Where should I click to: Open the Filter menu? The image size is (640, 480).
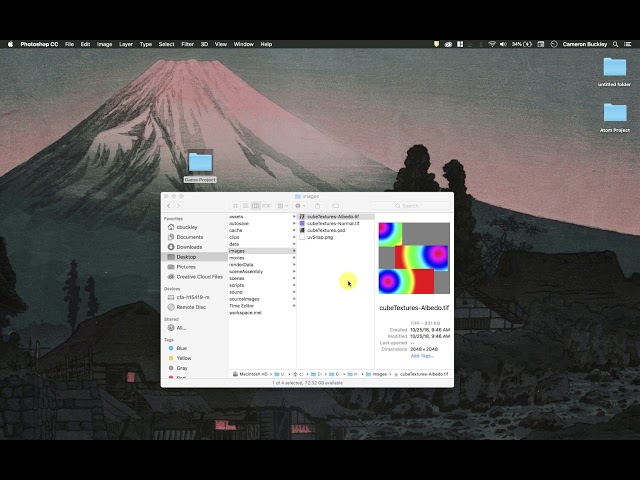(187, 44)
